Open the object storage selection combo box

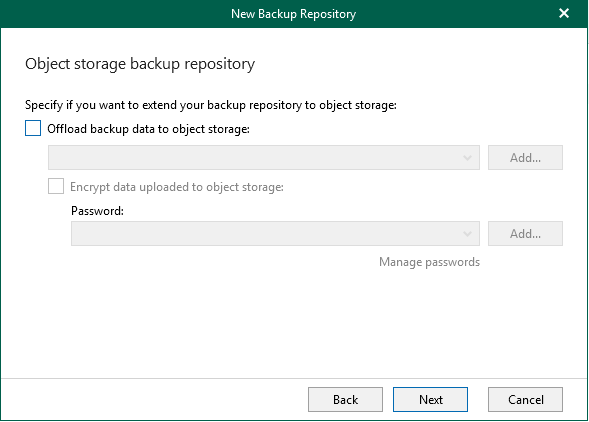click(x=264, y=157)
